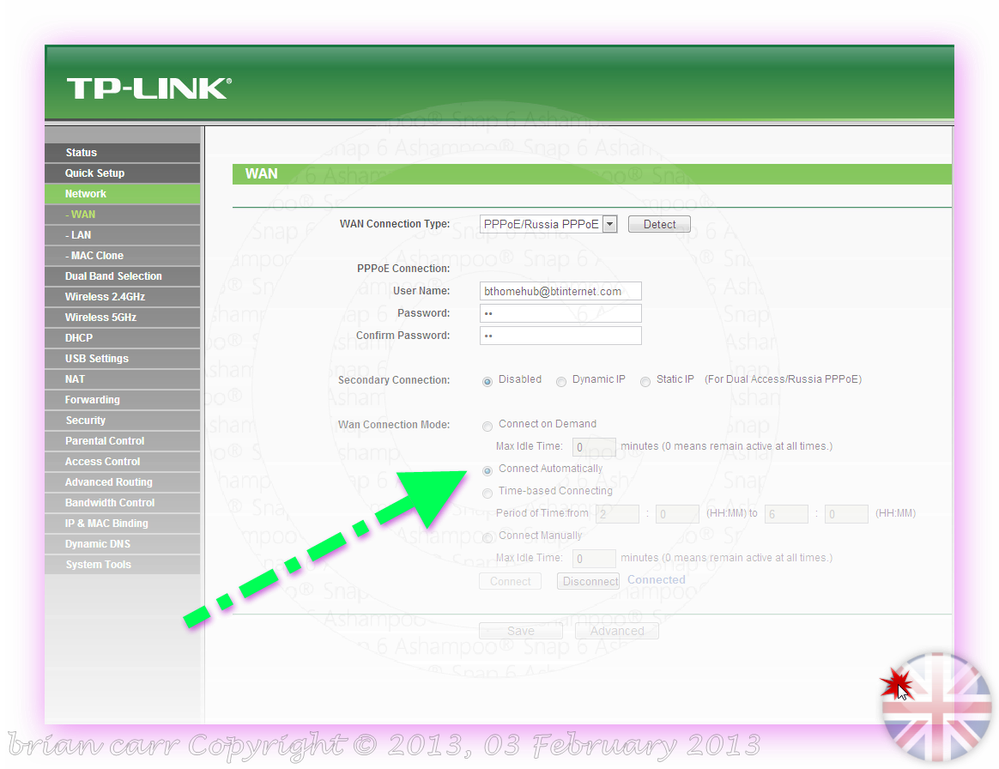Expand WAN Connection Type dropdown
Image resolution: width=999 pixels, height=769 pixels.
point(549,224)
